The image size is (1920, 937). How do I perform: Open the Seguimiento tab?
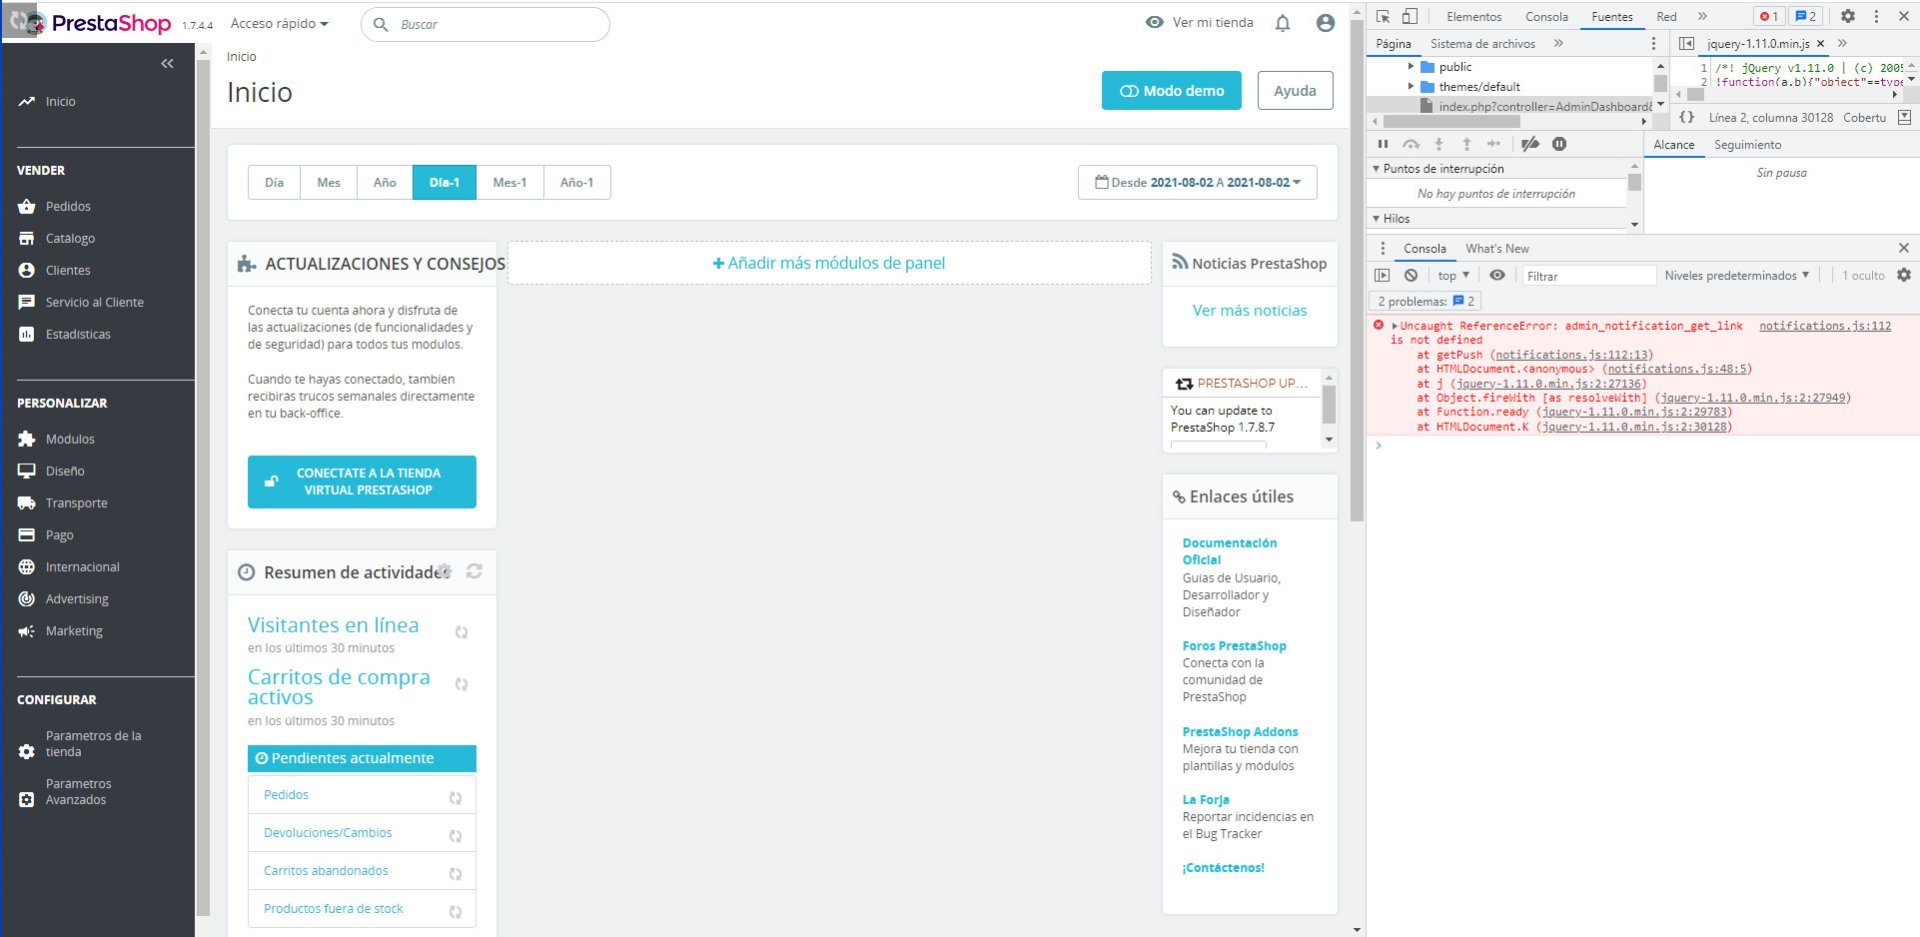click(x=1747, y=144)
